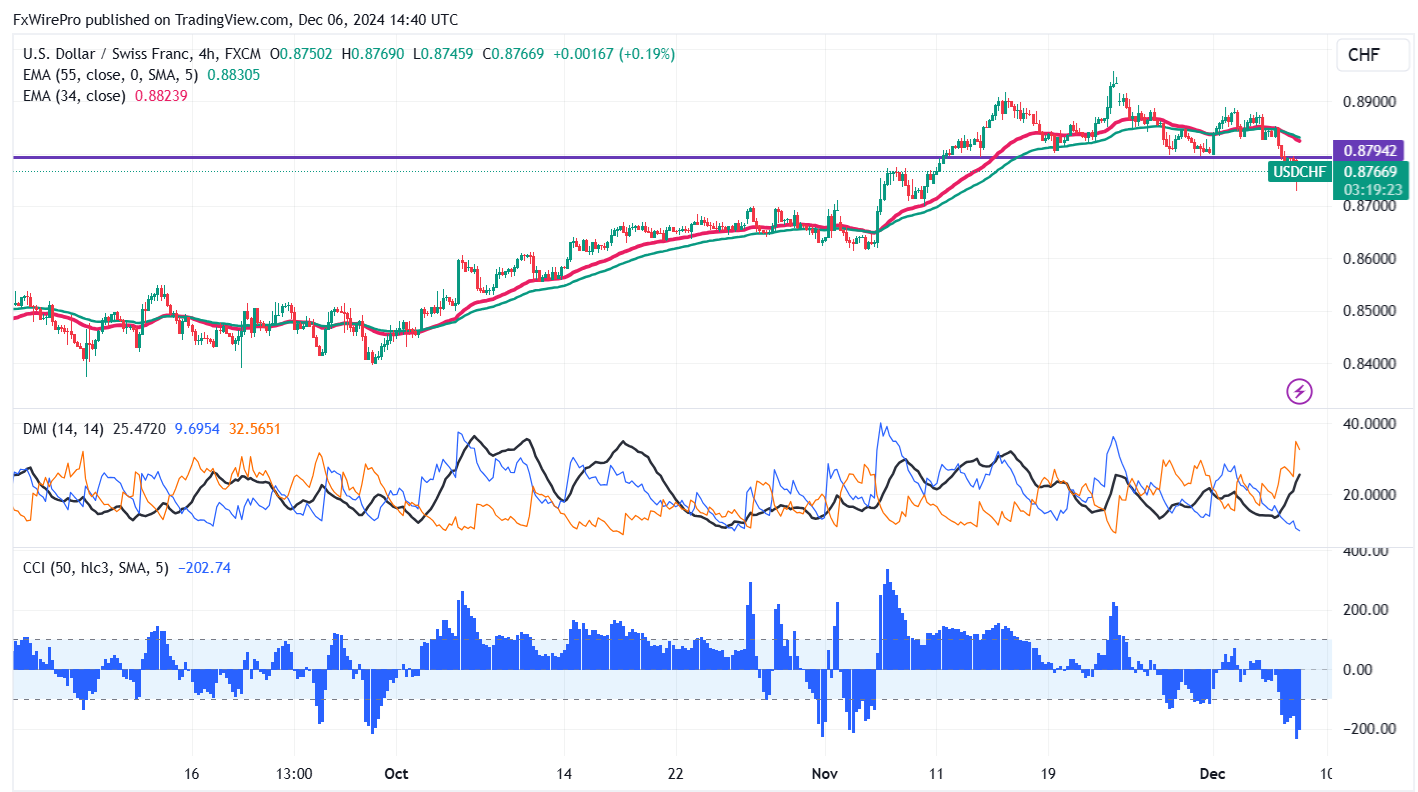Click the DMI ADX value 25.4720

click(139, 429)
